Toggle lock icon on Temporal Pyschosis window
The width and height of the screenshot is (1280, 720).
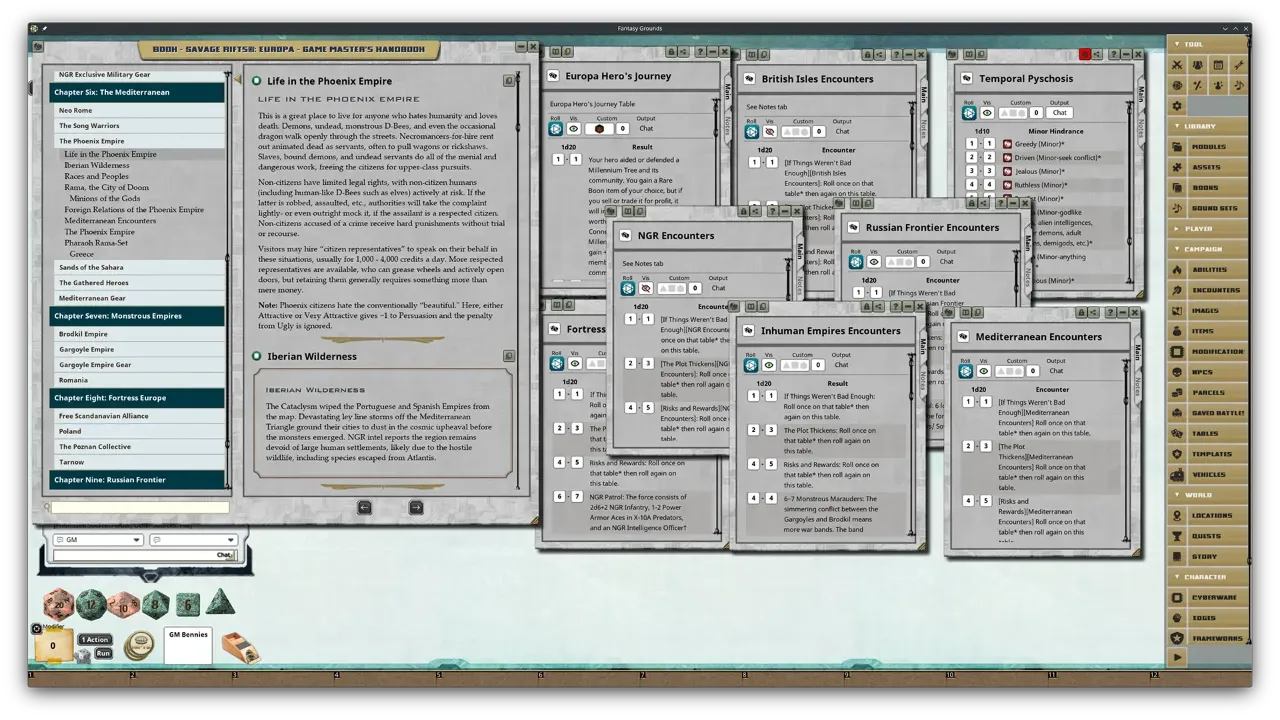tap(1085, 54)
